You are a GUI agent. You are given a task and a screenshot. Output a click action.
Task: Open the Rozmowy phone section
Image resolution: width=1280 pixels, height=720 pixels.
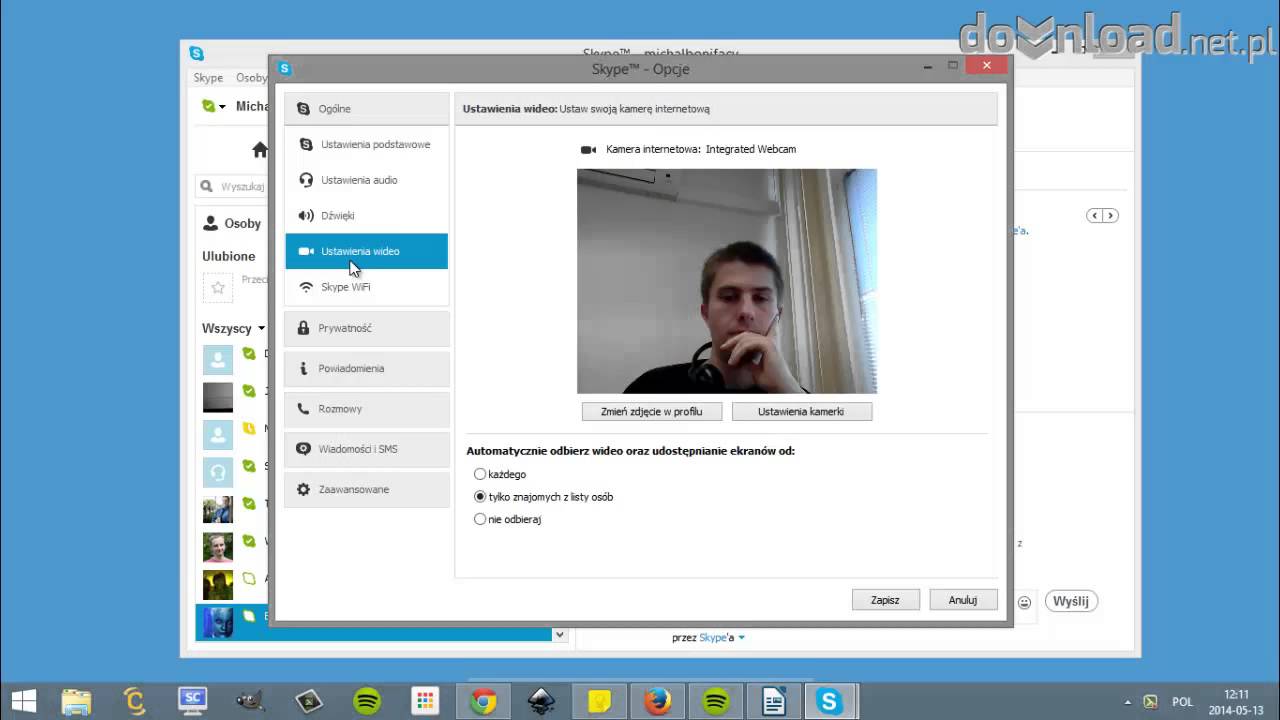pyautogui.click(x=366, y=409)
